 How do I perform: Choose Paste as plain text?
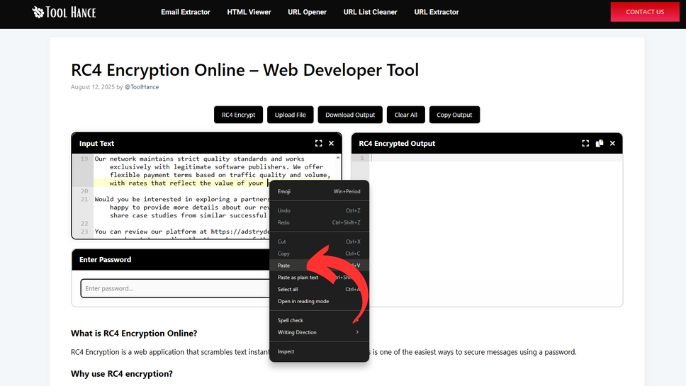coord(319,277)
